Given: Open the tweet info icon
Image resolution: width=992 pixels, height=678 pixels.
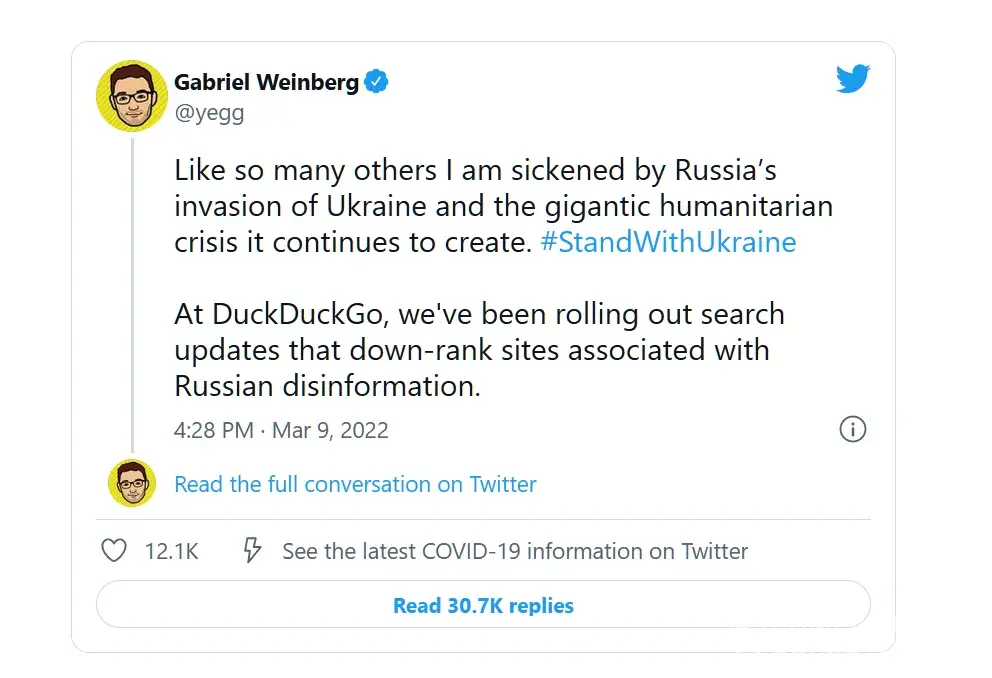Looking at the screenshot, I should click(852, 430).
